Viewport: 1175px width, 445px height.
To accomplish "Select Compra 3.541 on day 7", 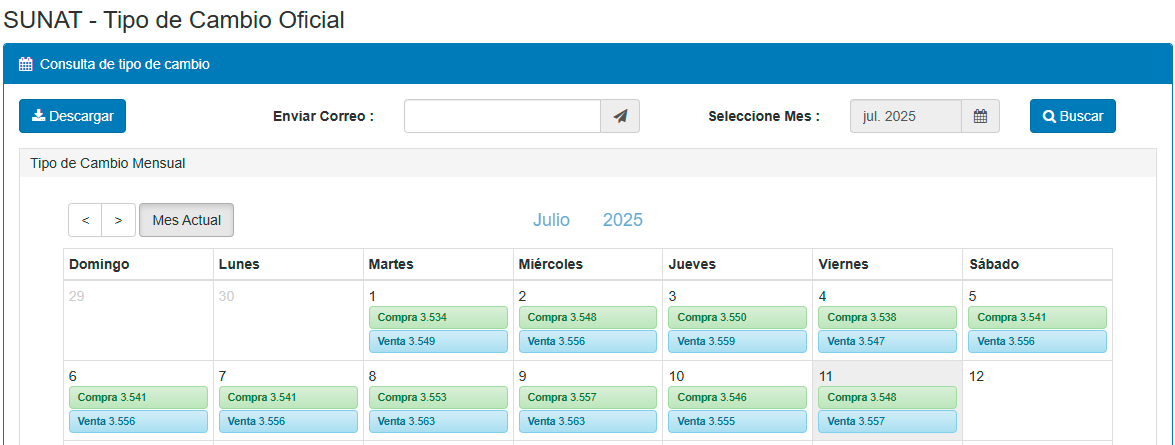I will 288,398.
